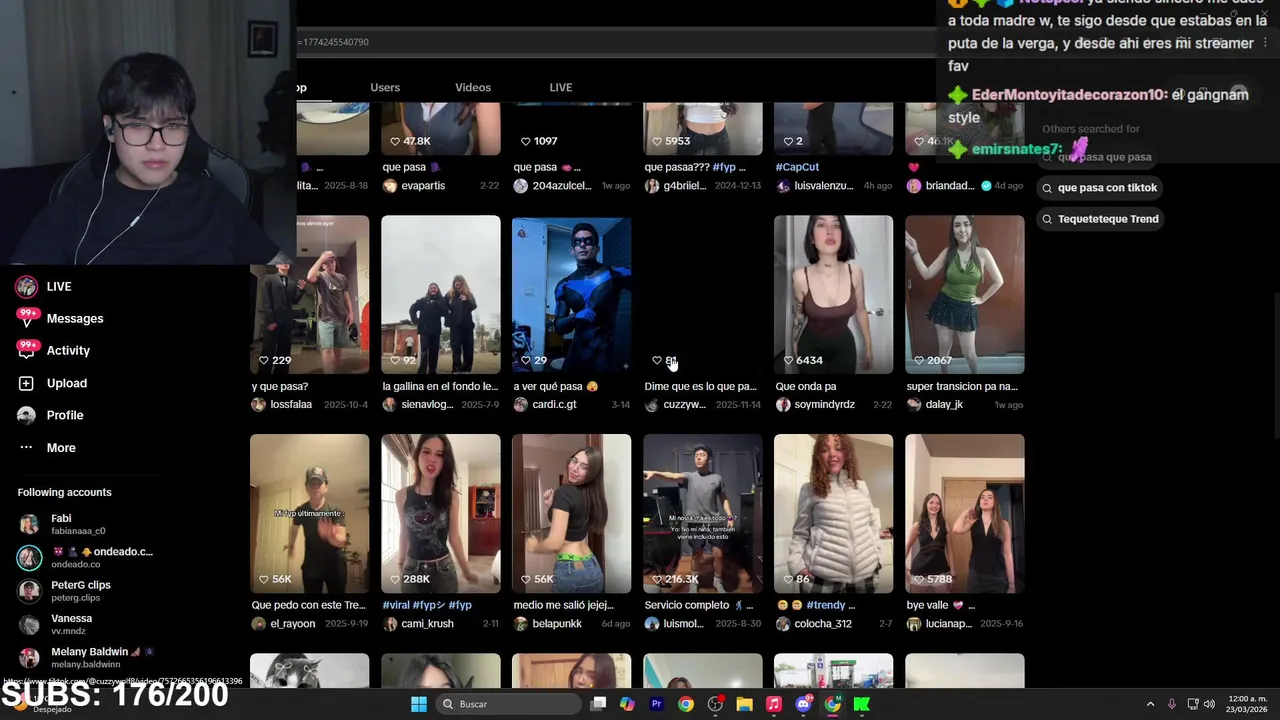The width and height of the screenshot is (1280, 720).
Task: Click the heart icon showing 2067 likes
Action: pyautogui.click(x=919, y=360)
